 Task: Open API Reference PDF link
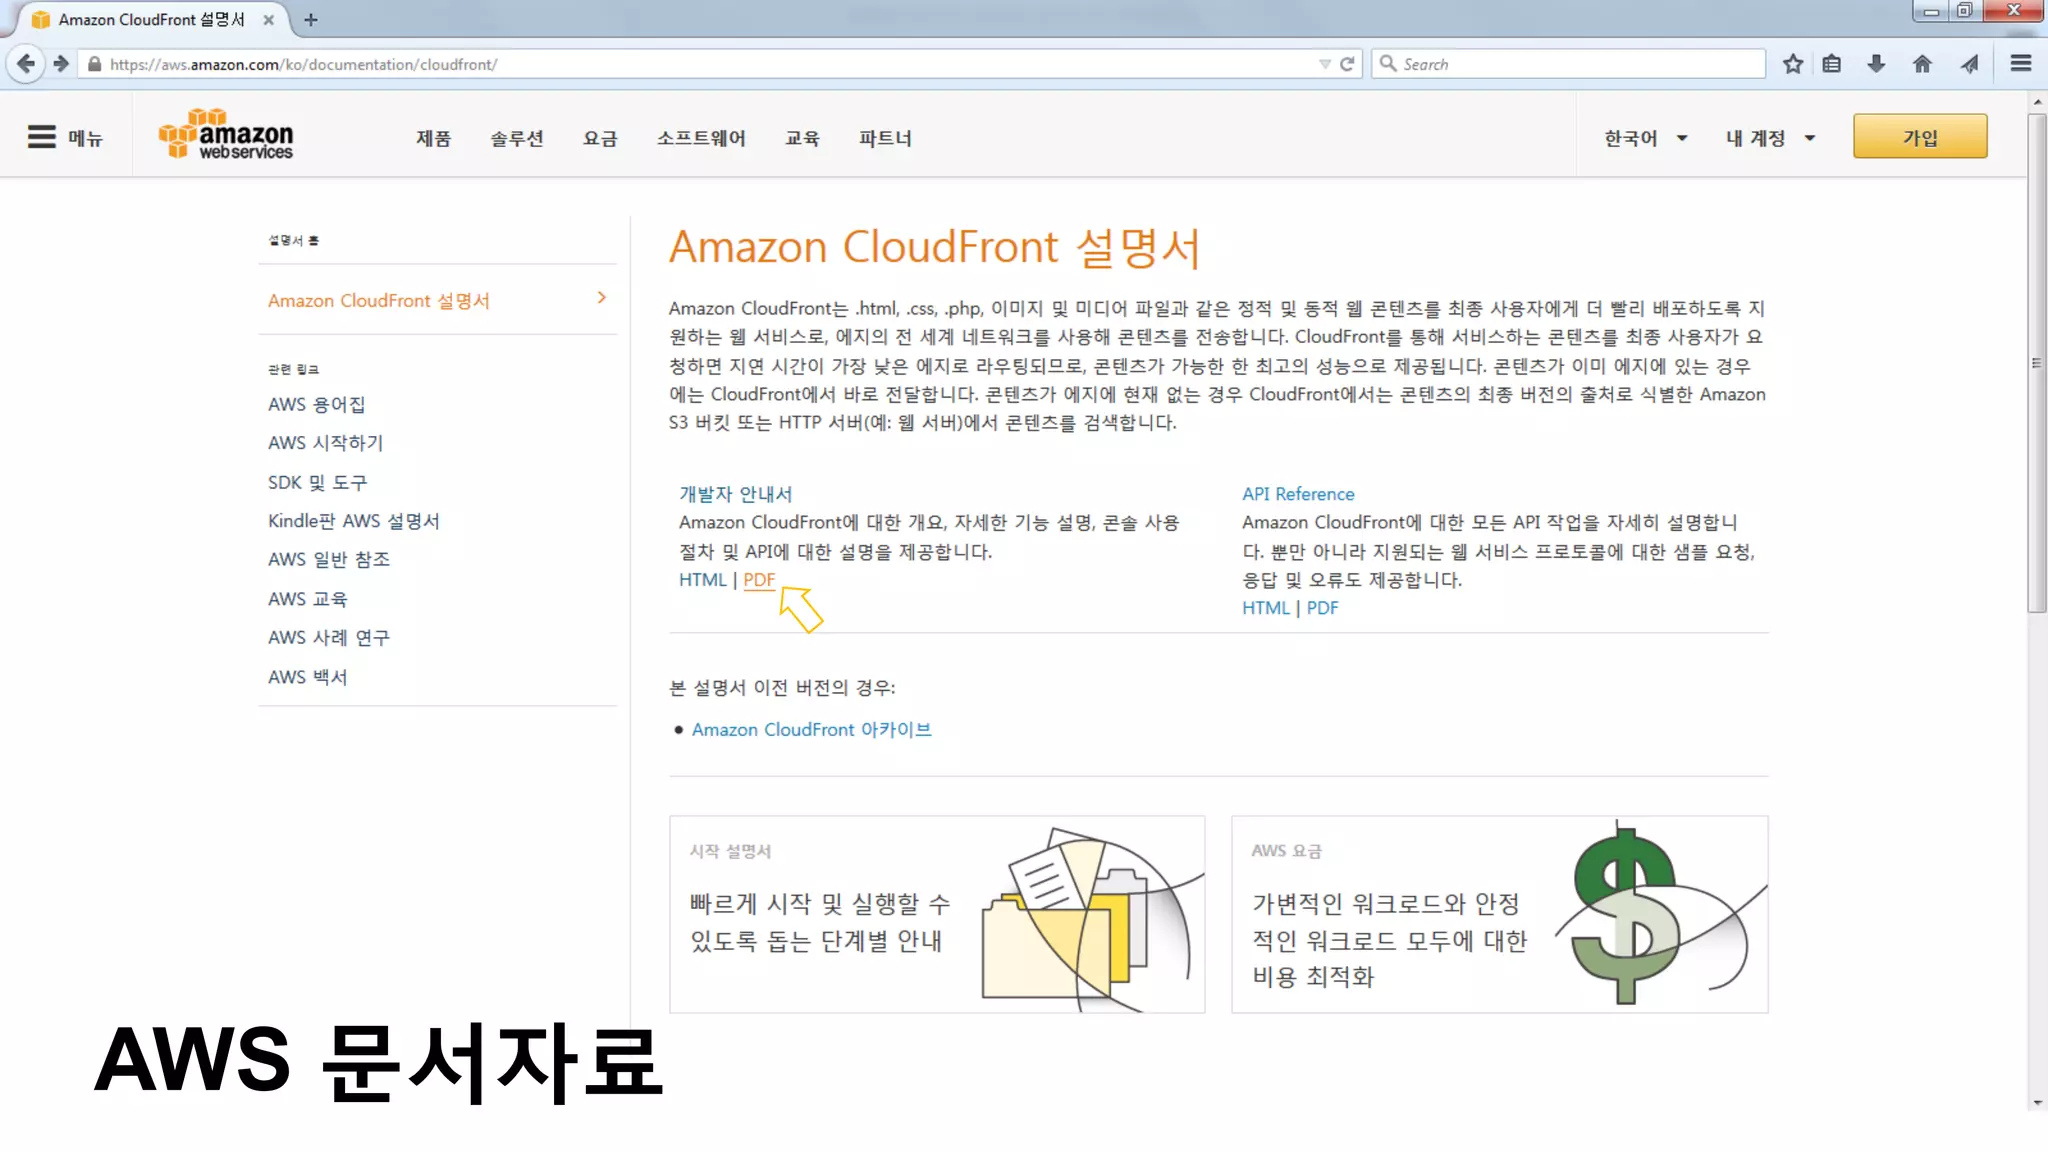1322,608
